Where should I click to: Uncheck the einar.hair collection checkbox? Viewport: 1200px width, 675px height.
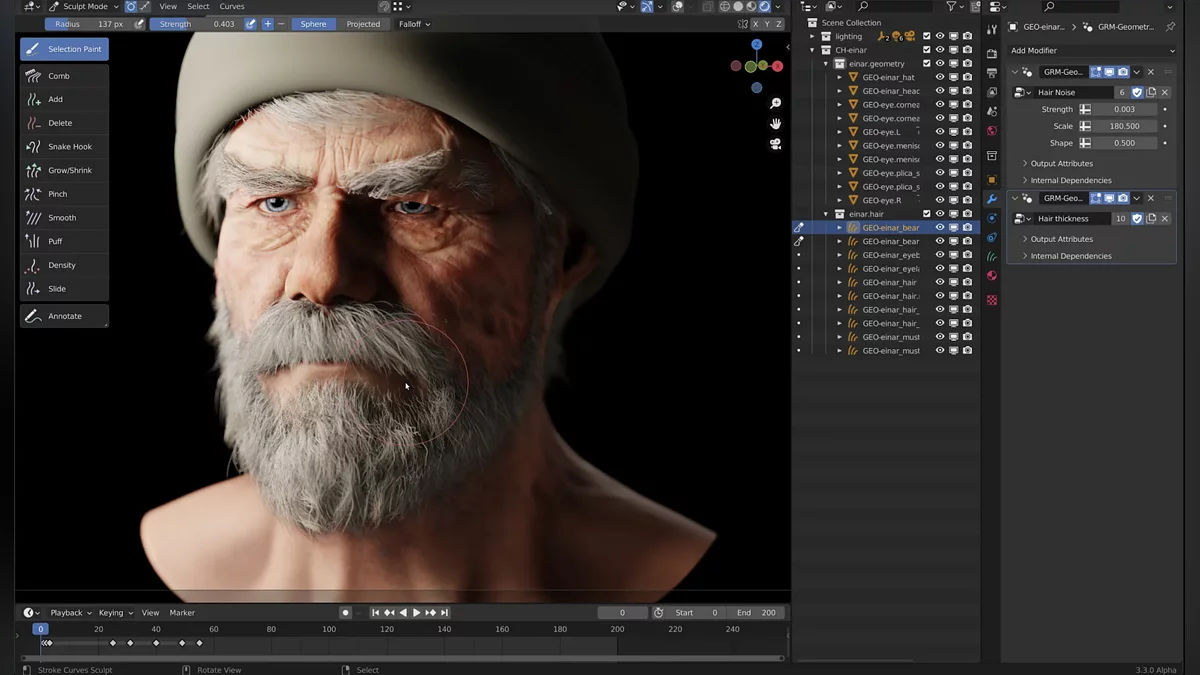927,214
